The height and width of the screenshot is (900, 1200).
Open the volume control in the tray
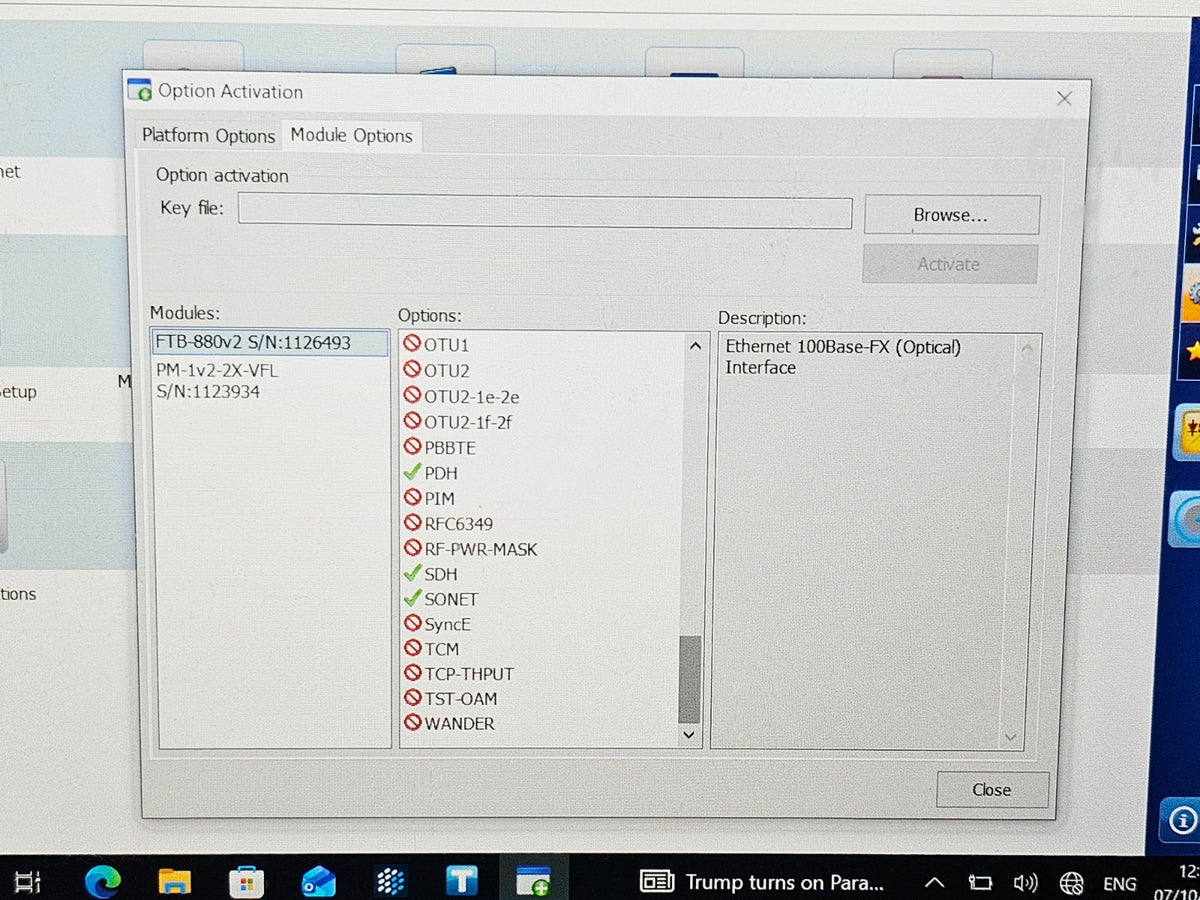coord(1026,883)
